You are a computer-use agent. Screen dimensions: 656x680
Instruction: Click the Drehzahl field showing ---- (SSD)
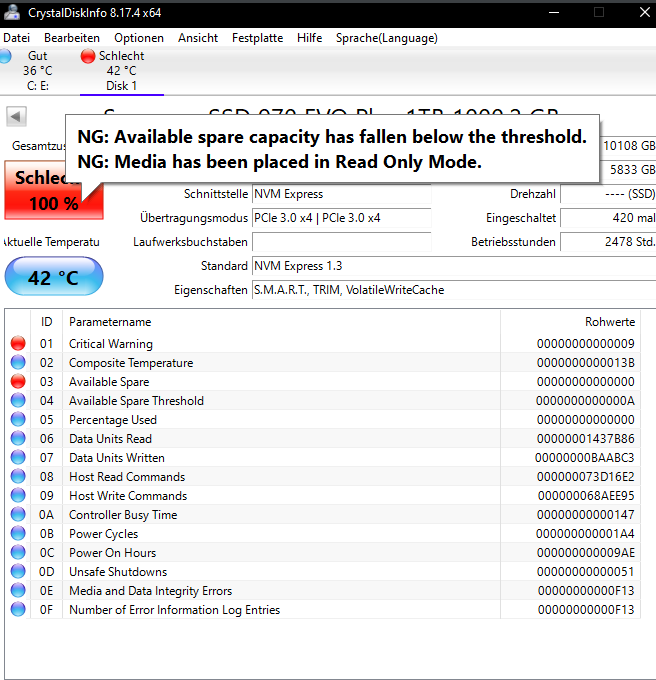tap(608, 194)
